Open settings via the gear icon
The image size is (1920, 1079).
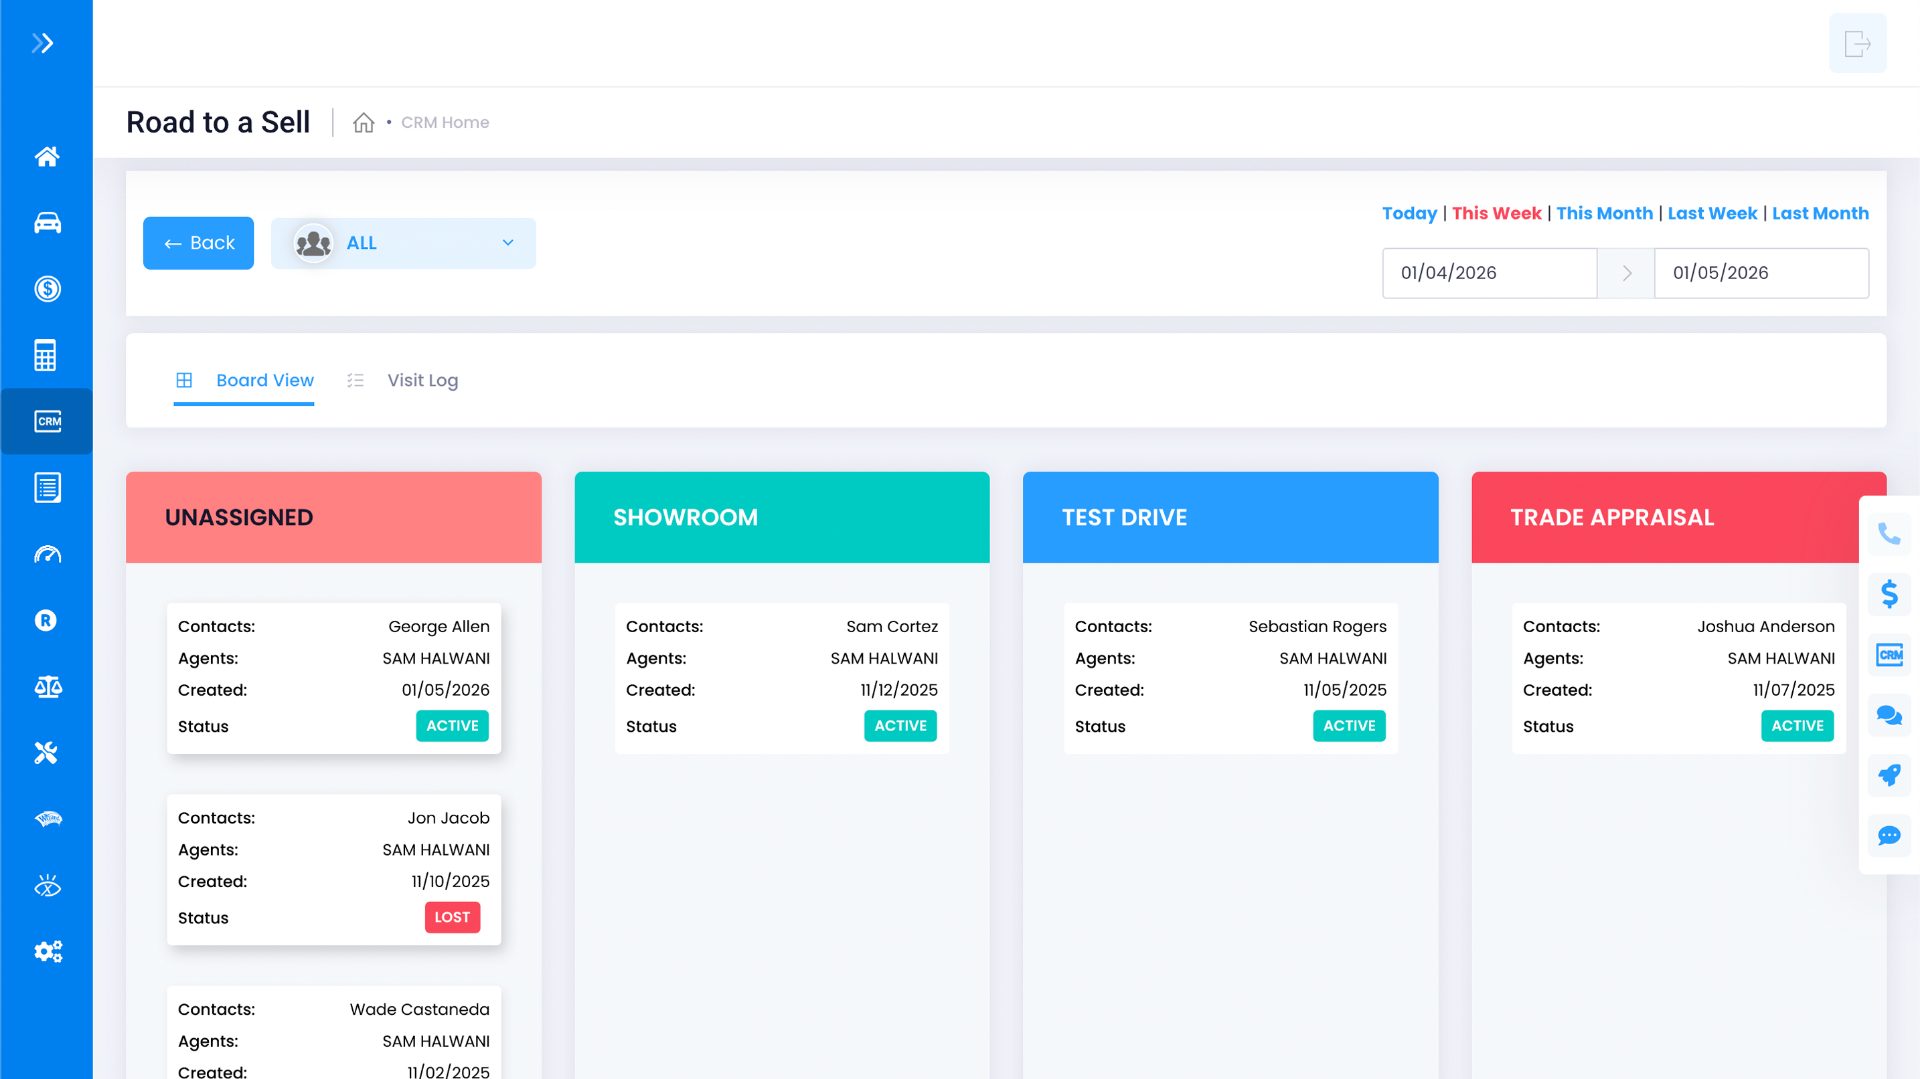pyautogui.click(x=47, y=951)
